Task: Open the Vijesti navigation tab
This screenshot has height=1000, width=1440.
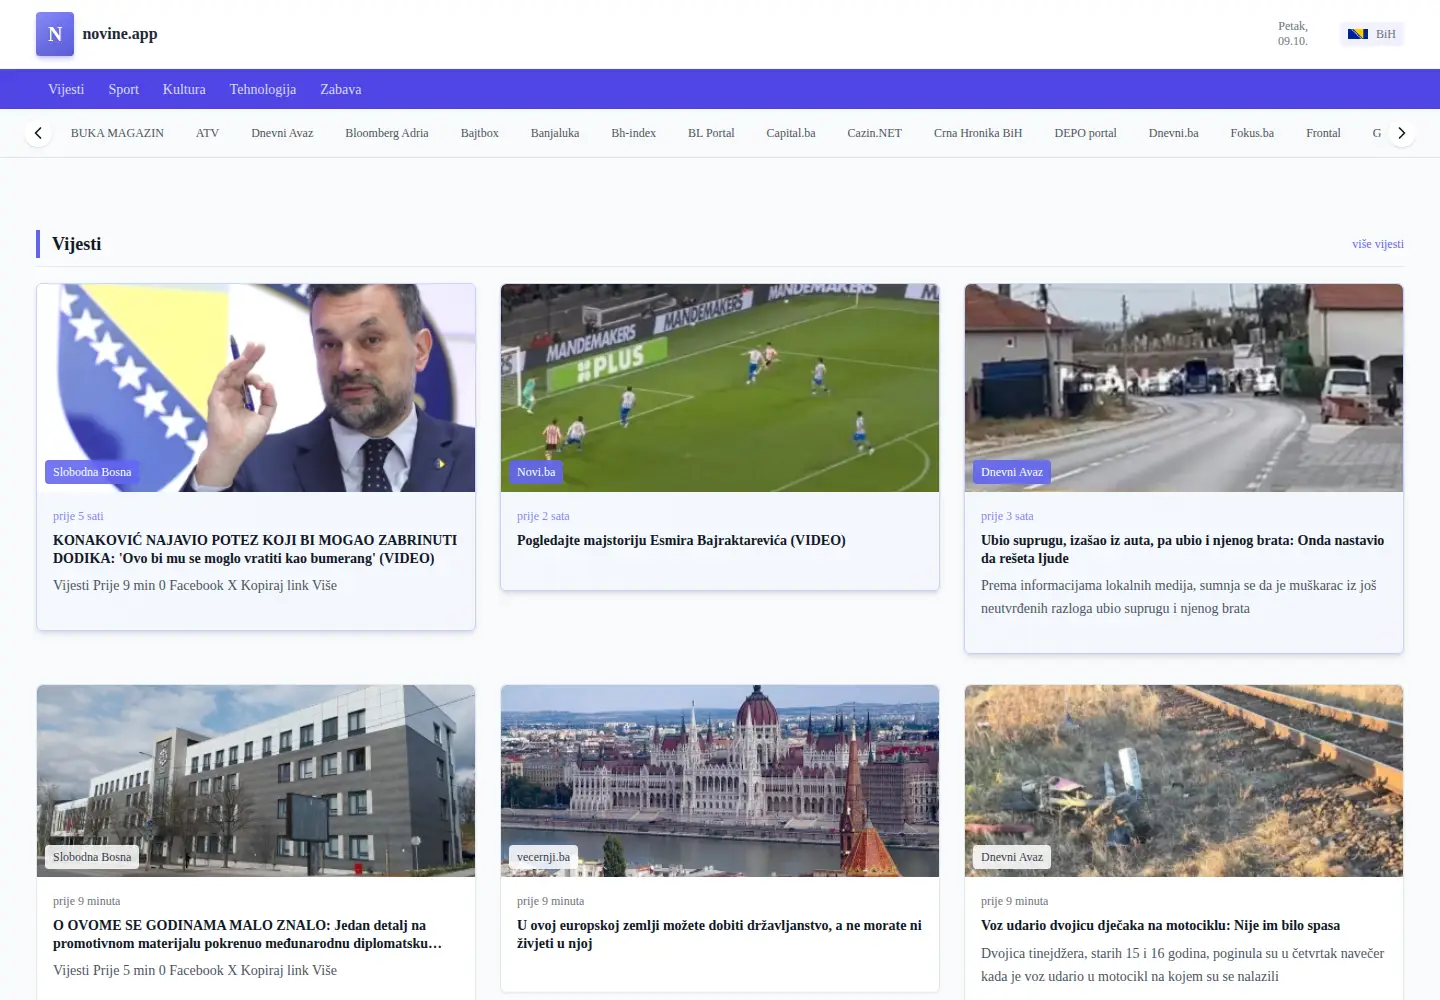Action: pyautogui.click(x=66, y=89)
